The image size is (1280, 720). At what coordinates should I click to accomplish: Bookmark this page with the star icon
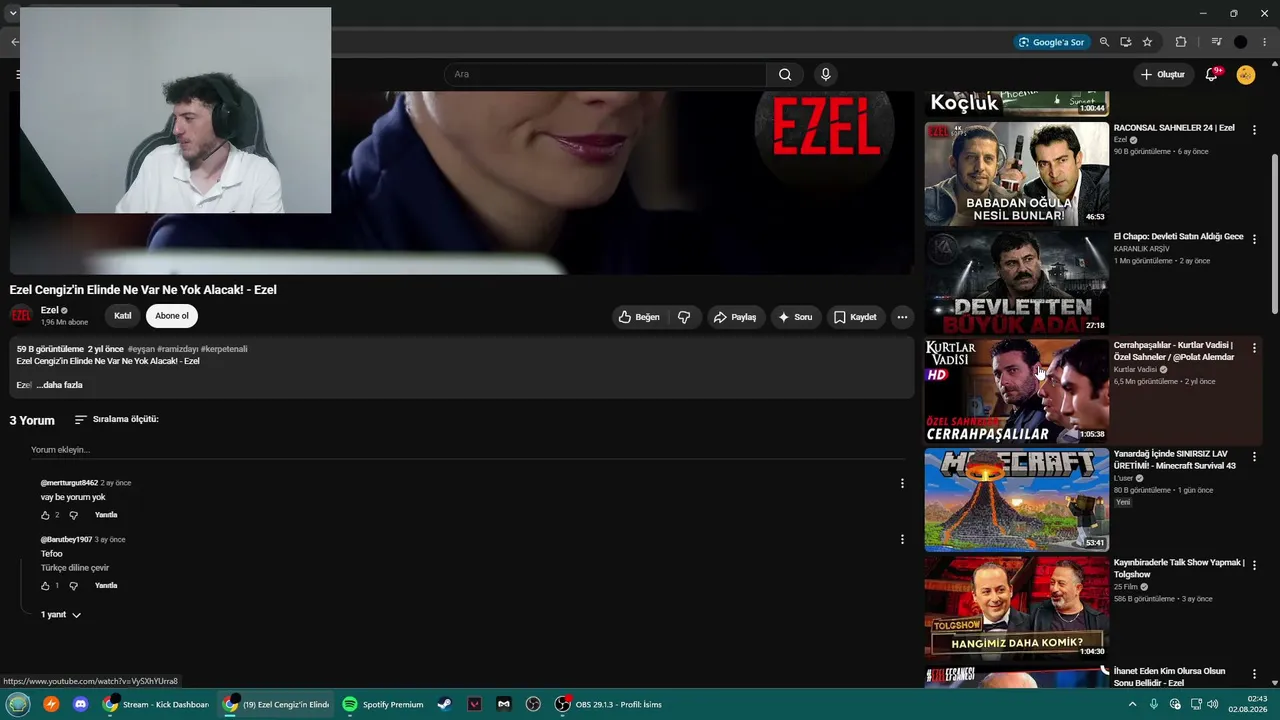(1147, 42)
